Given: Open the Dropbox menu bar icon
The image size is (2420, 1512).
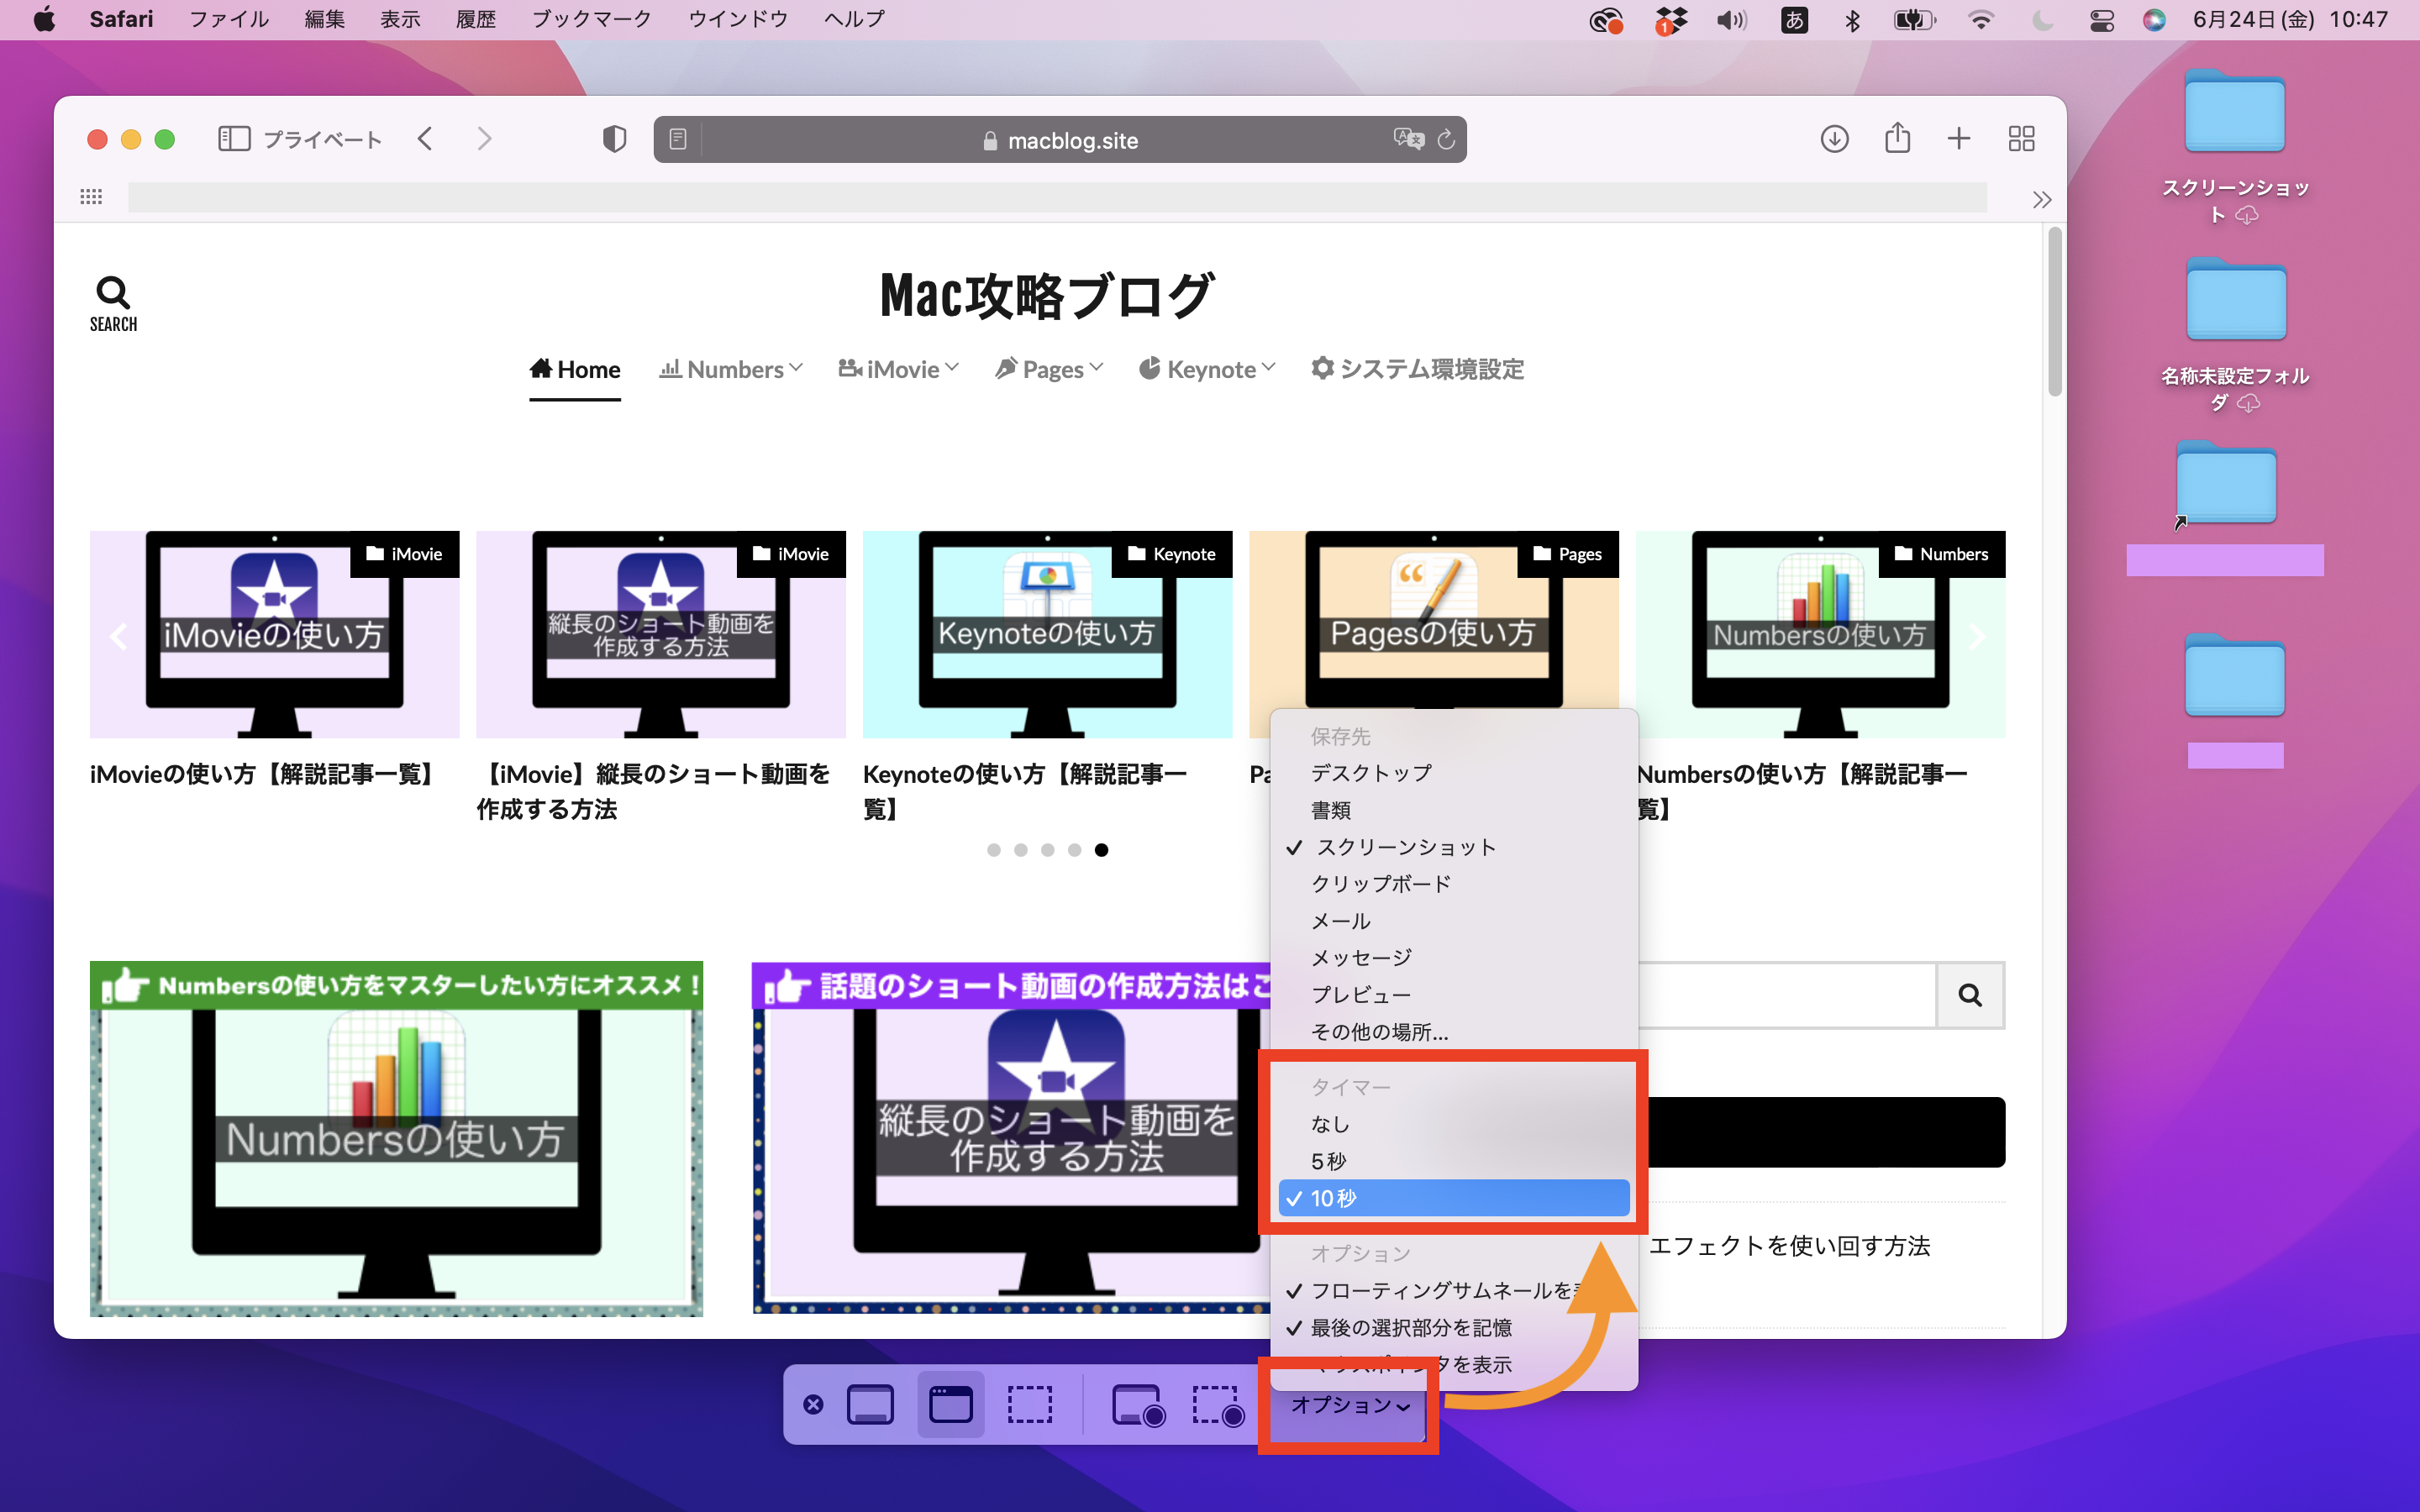Looking at the screenshot, I should point(1670,20).
